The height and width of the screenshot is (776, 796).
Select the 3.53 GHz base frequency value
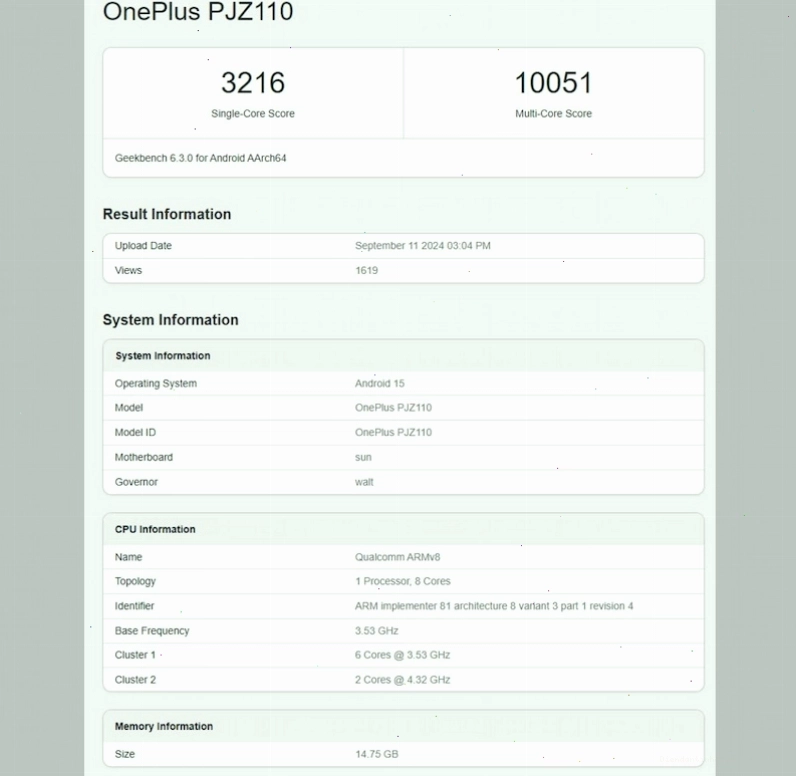point(377,631)
